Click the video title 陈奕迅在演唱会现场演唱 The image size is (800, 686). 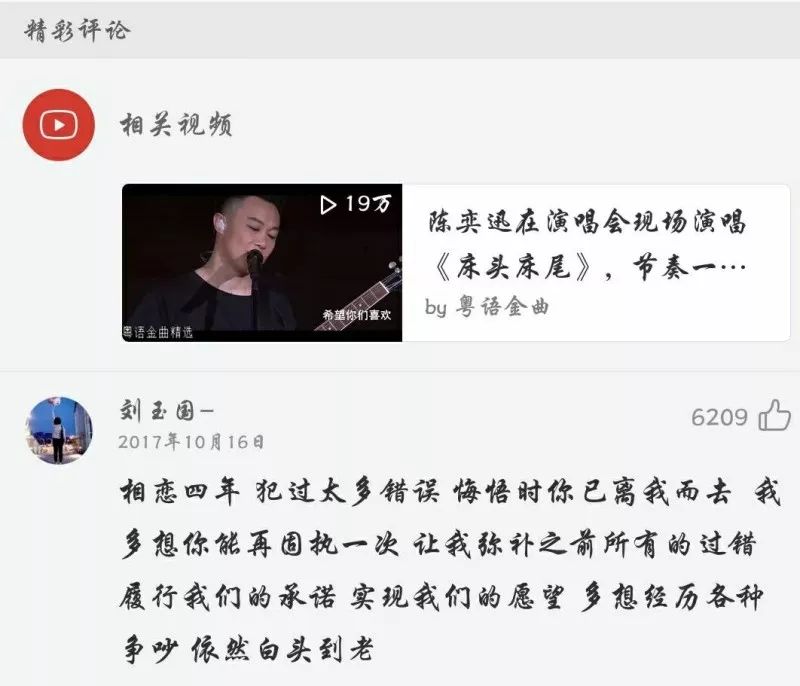click(x=587, y=222)
